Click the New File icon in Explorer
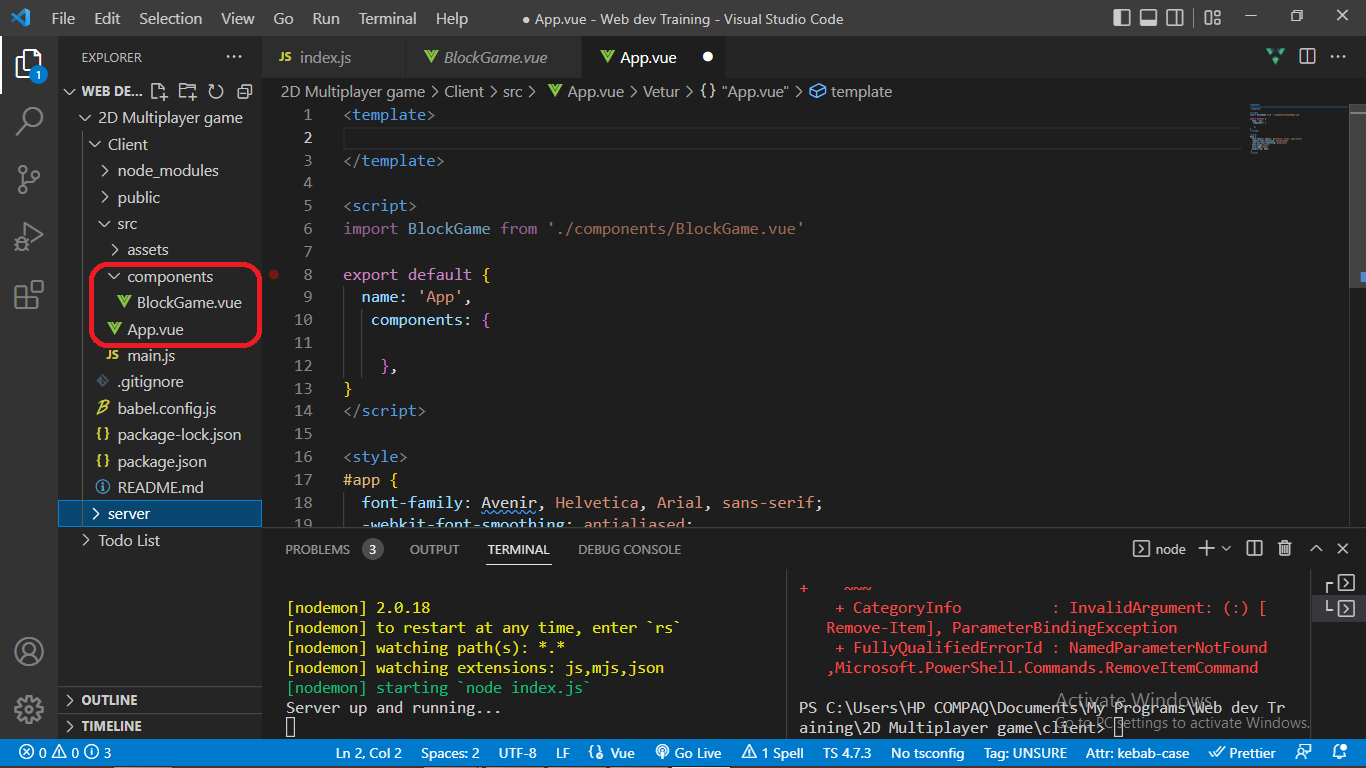1366x768 pixels. (x=159, y=91)
